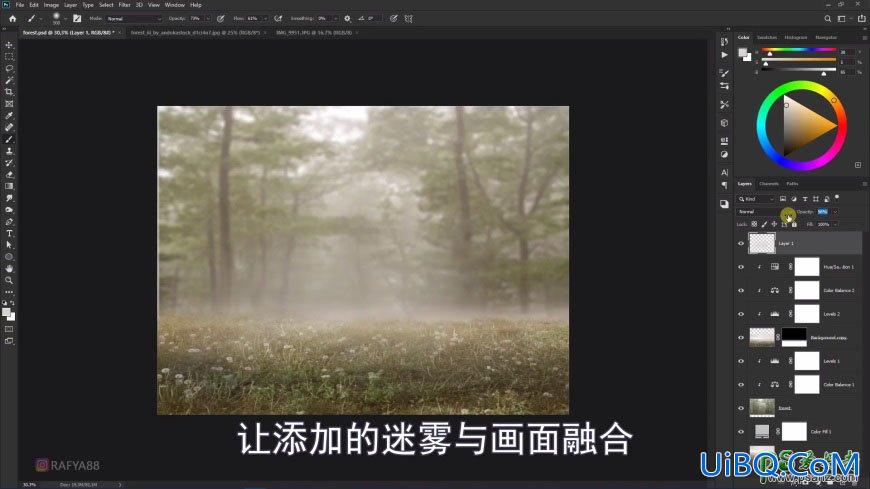
Task: Switch to the IMG_9951.JPG document tab
Action: [314, 33]
